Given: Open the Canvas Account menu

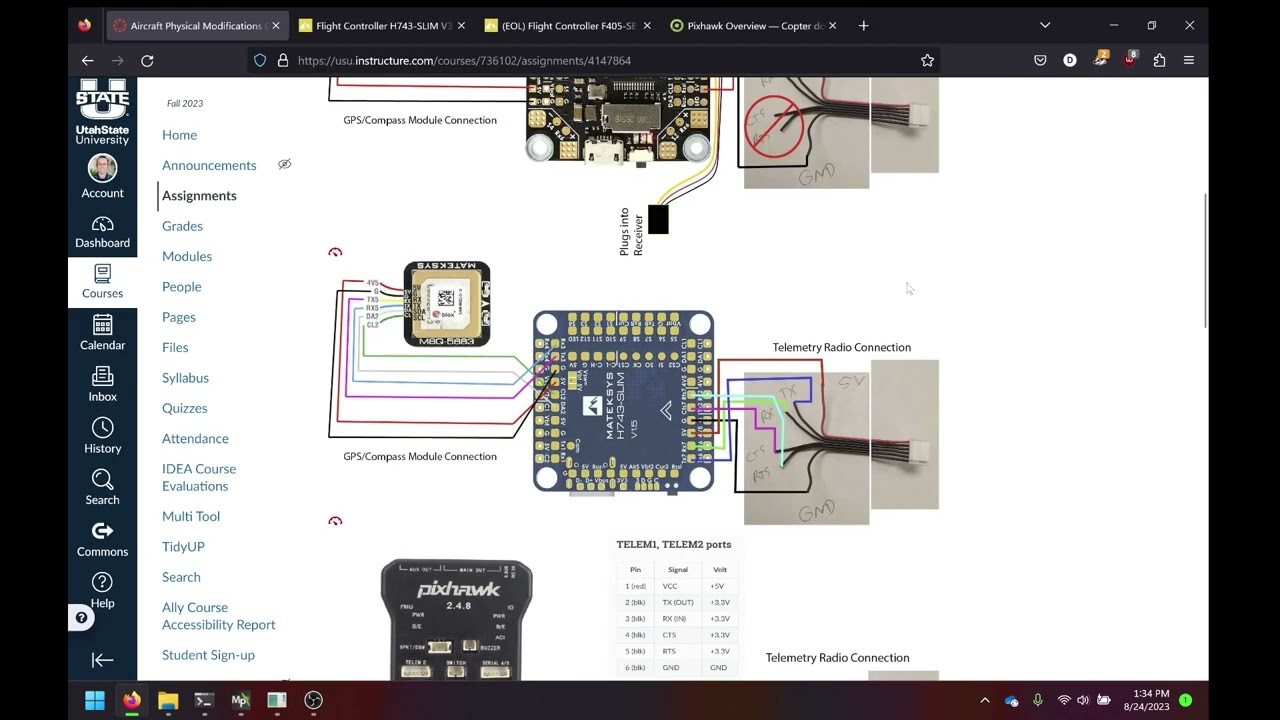Looking at the screenshot, I should (102, 177).
